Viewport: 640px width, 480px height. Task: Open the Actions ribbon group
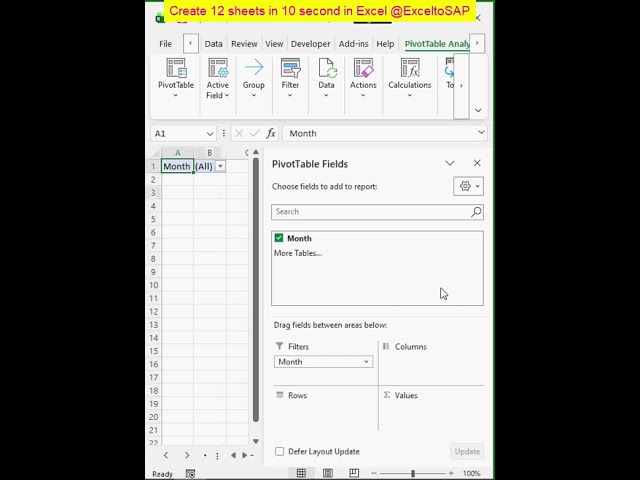click(363, 78)
